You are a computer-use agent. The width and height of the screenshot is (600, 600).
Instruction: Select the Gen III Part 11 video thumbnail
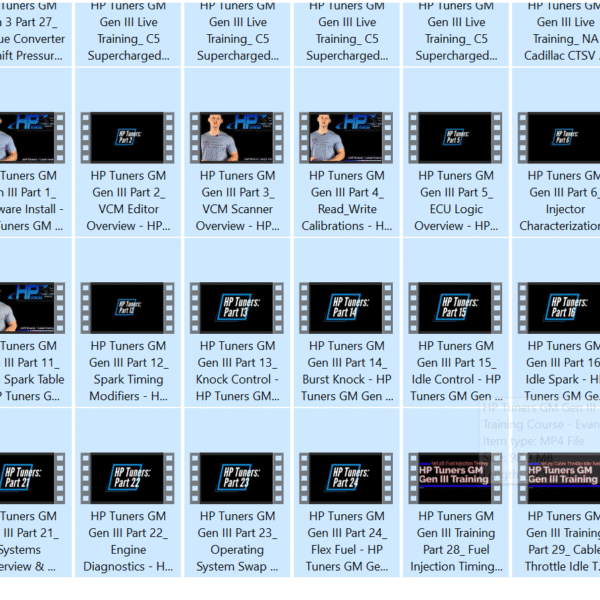coord(32,308)
